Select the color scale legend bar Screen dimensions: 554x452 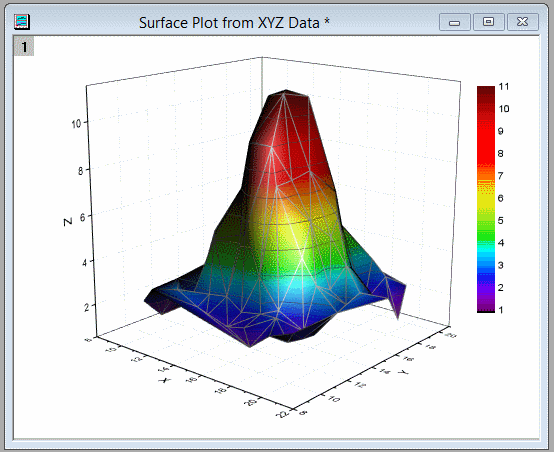[x=486, y=199]
